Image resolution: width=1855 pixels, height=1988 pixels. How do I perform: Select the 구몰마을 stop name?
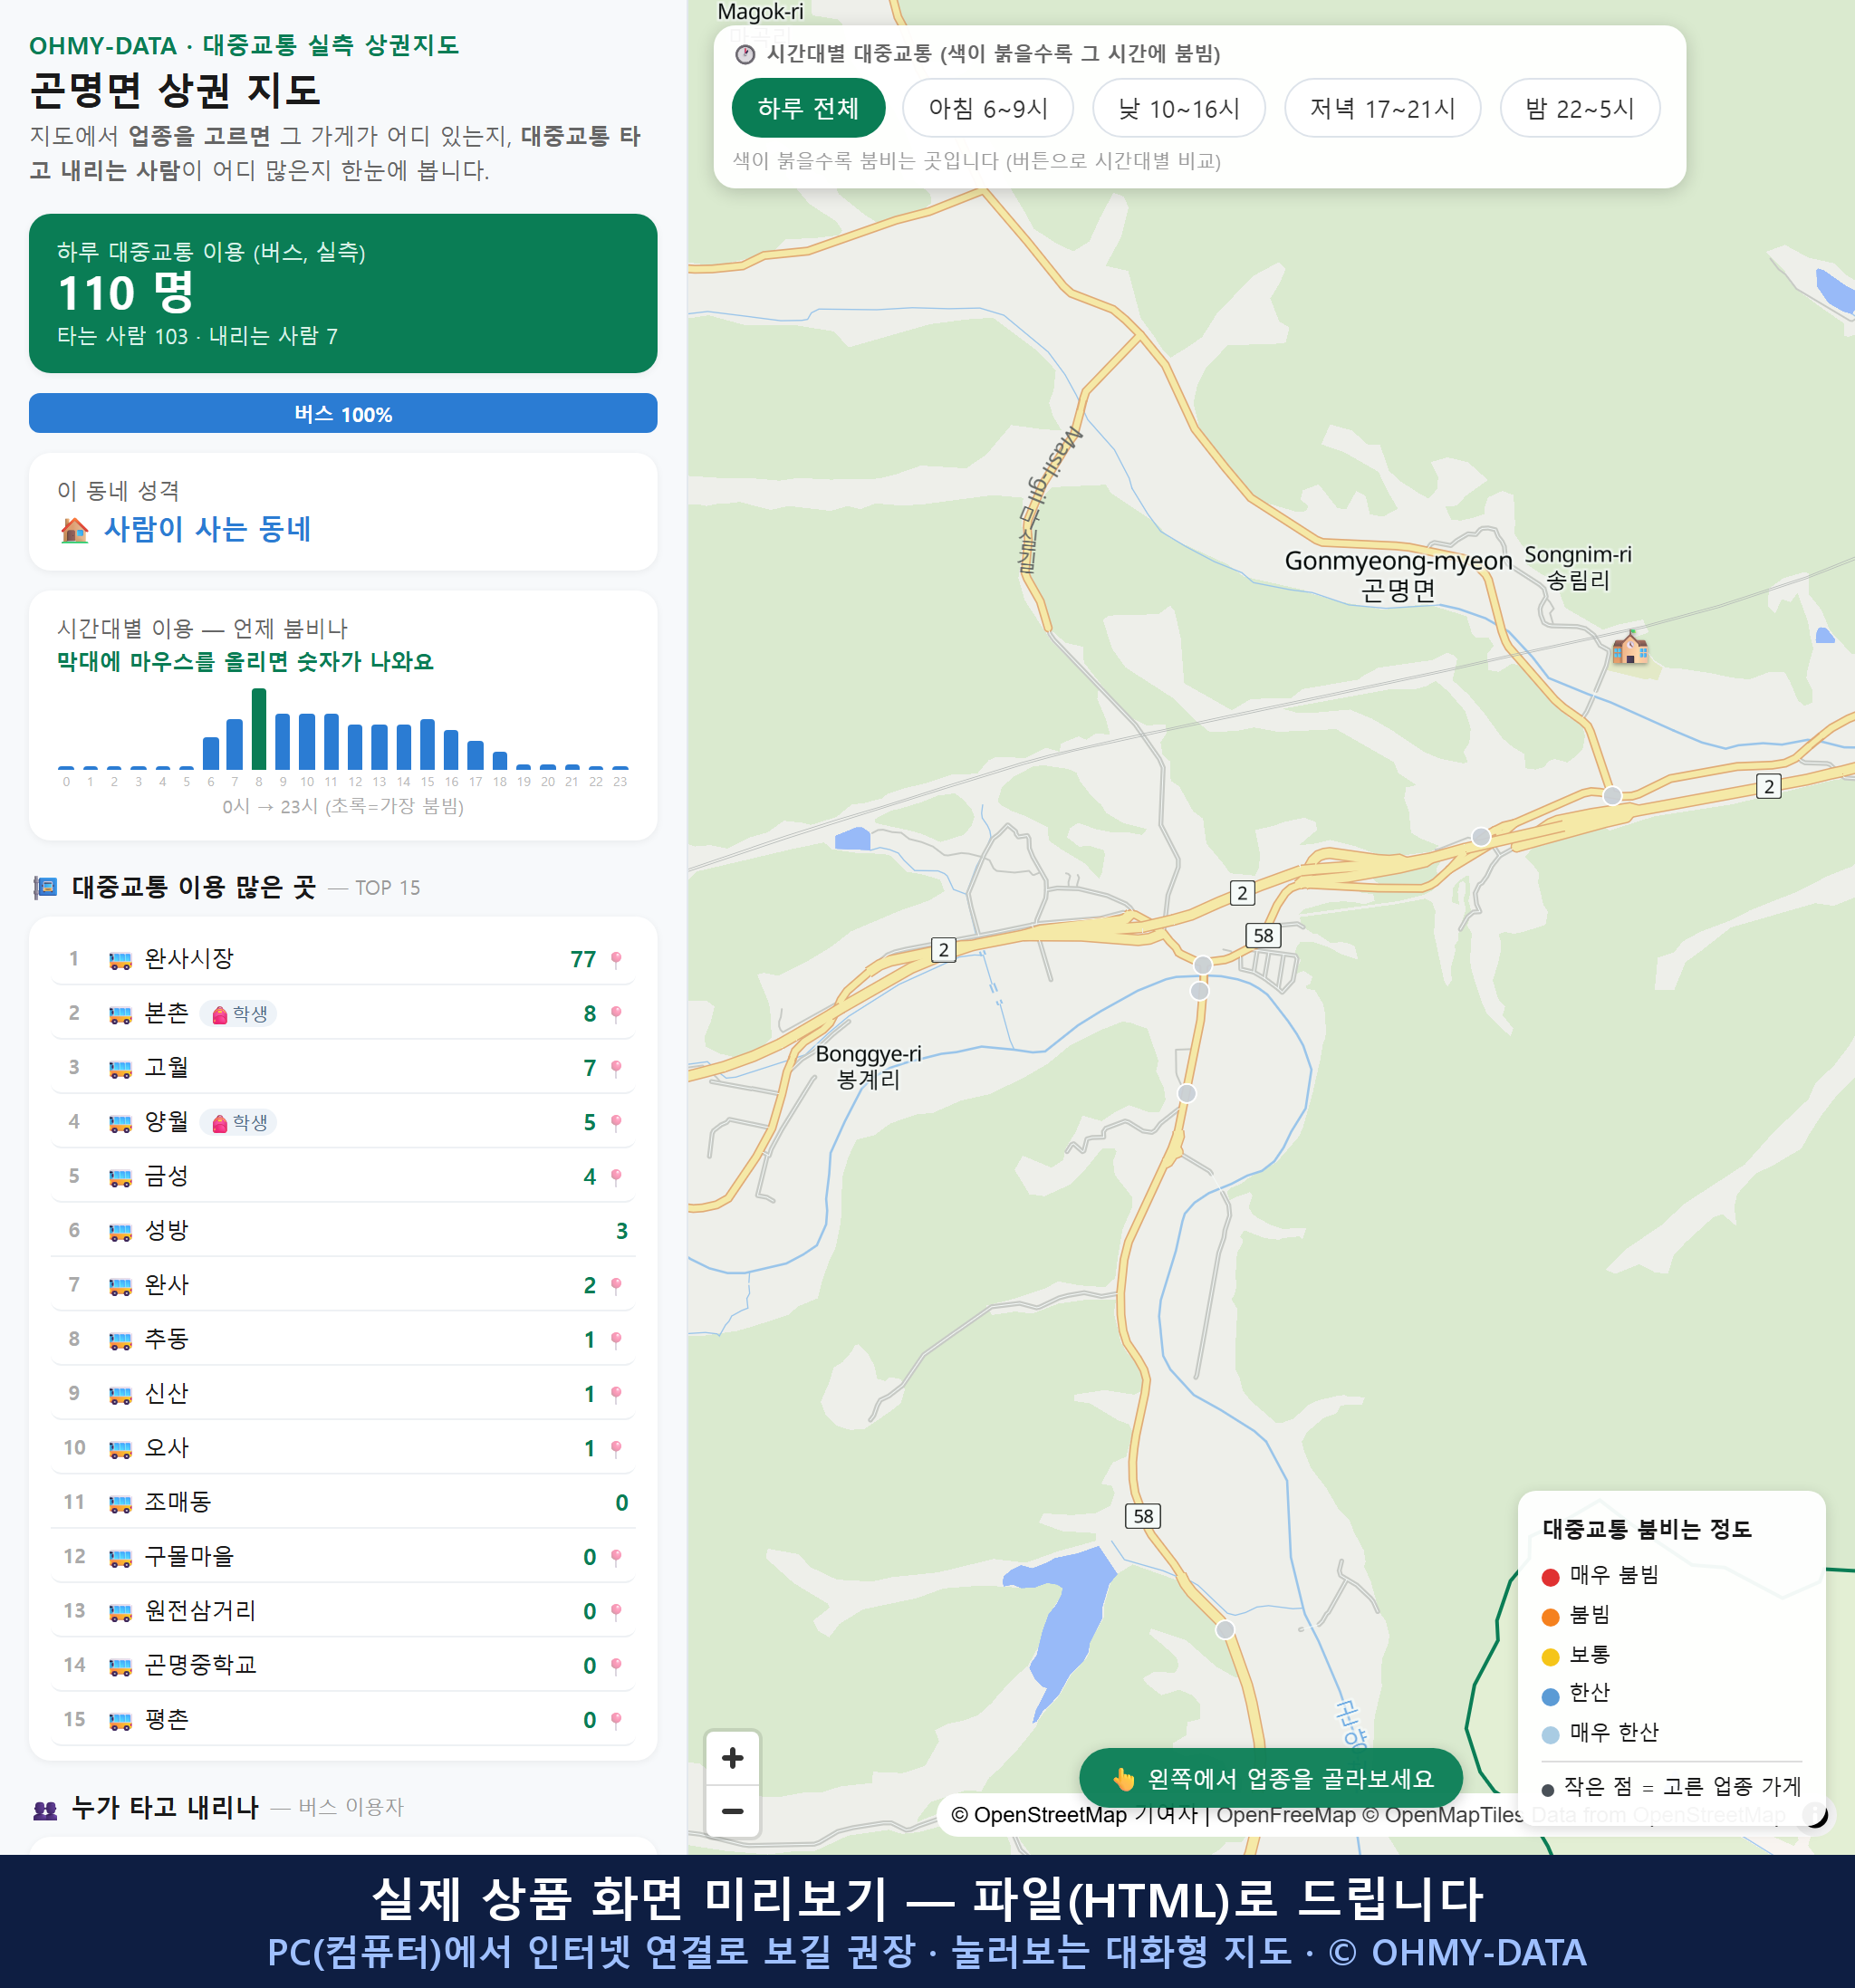coord(189,1556)
